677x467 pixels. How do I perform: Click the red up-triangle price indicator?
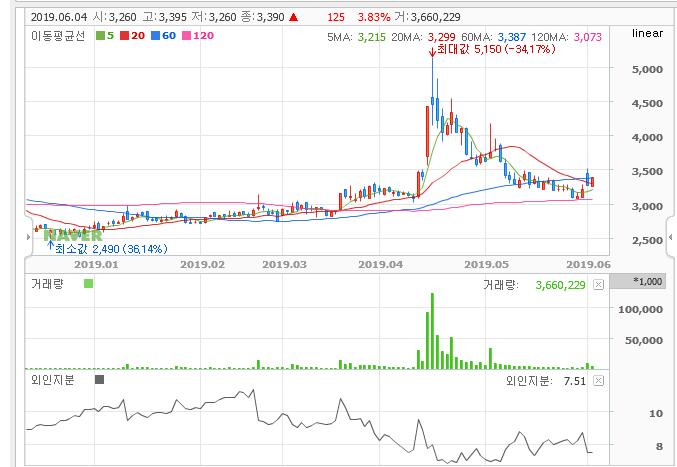[294, 17]
